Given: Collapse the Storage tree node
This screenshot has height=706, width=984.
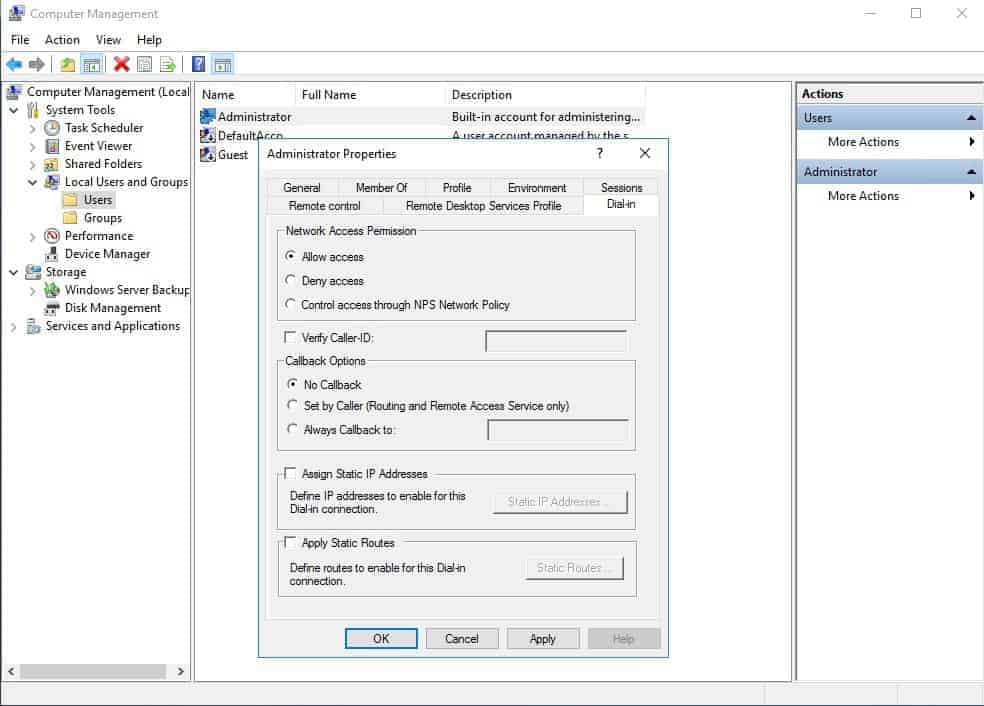Looking at the screenshot, I should coord(14,272).
